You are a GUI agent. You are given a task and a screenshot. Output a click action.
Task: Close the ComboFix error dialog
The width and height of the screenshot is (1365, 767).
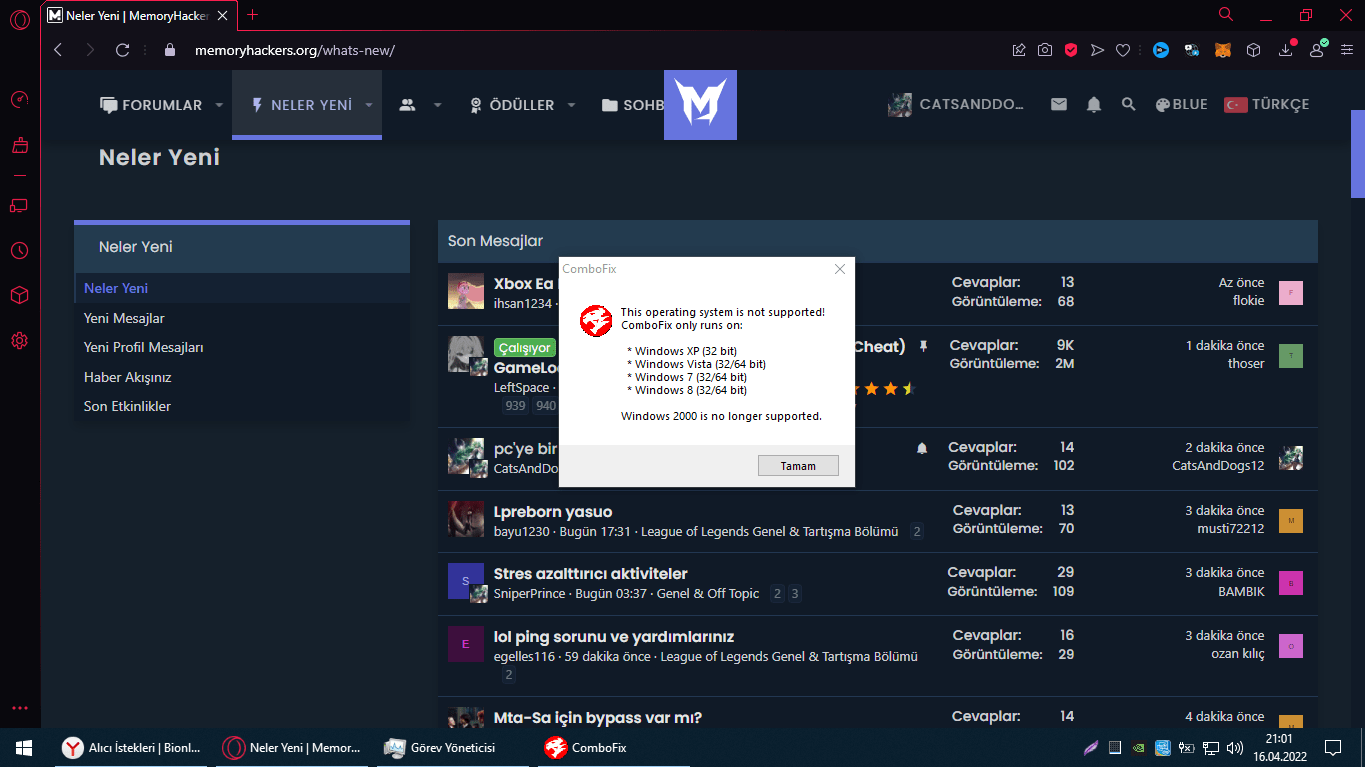pos(840,269)
